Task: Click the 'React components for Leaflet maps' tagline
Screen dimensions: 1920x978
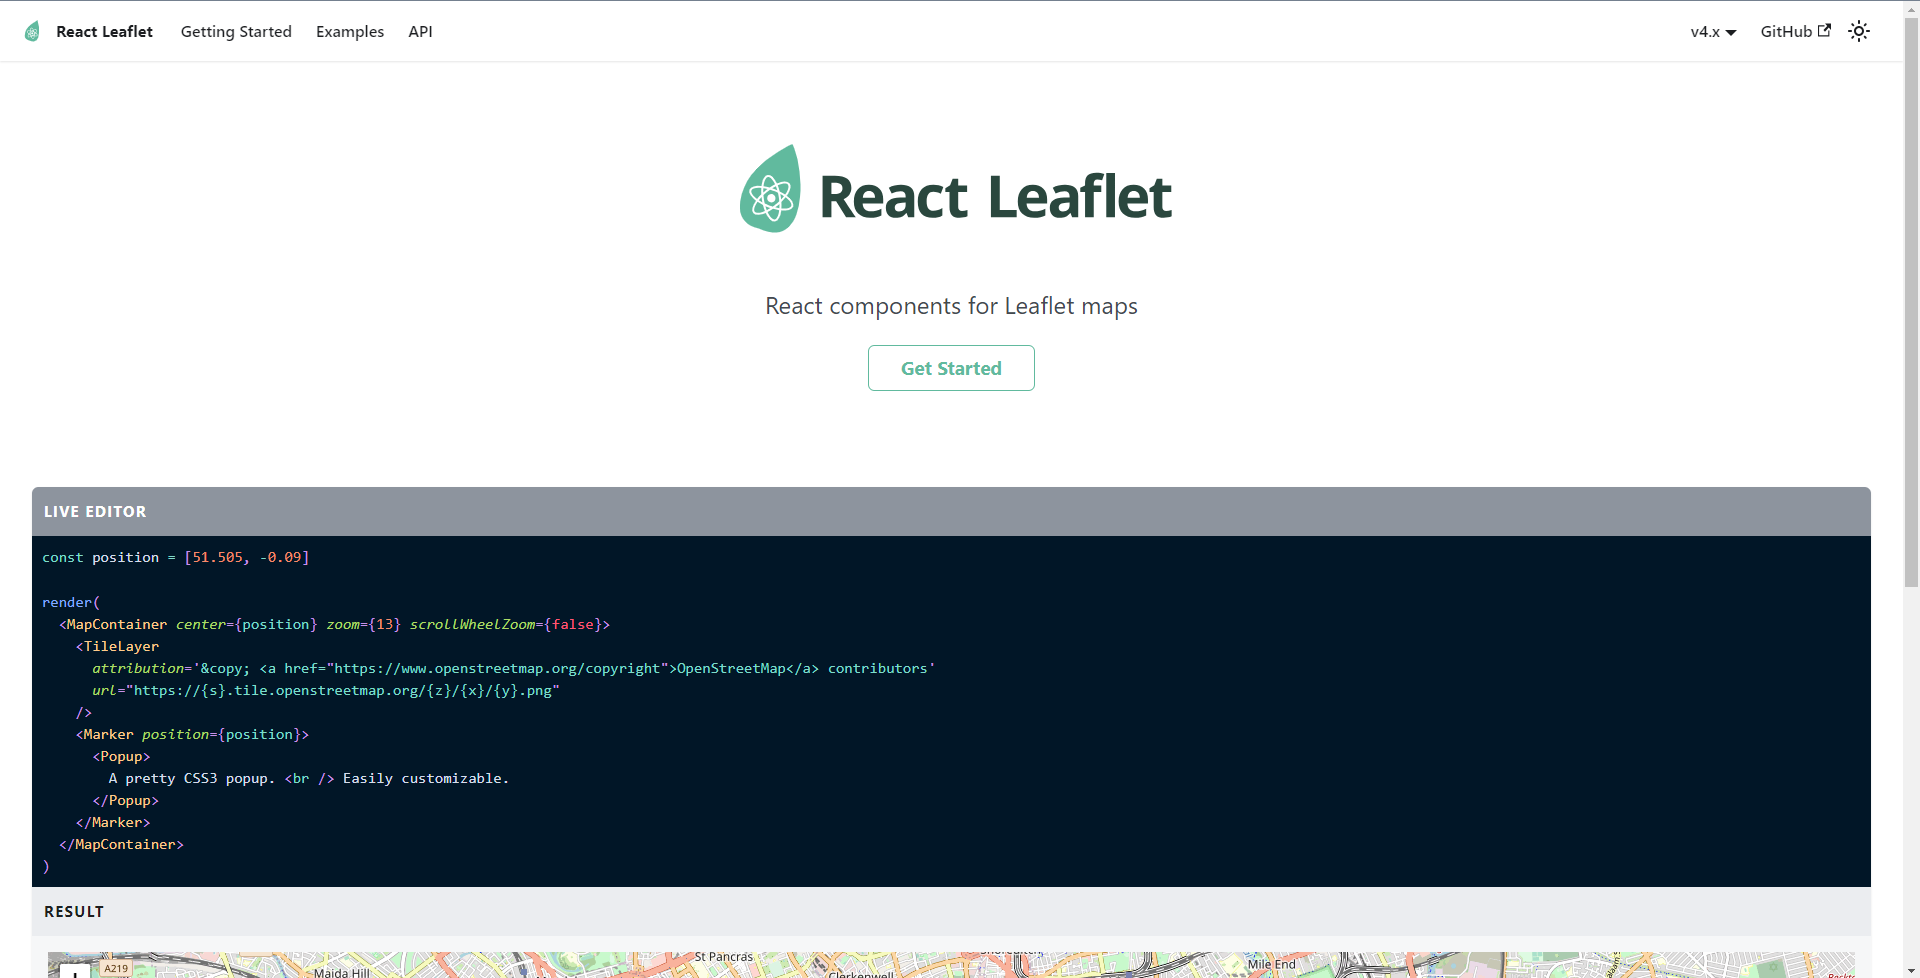Action: point(951,306)
